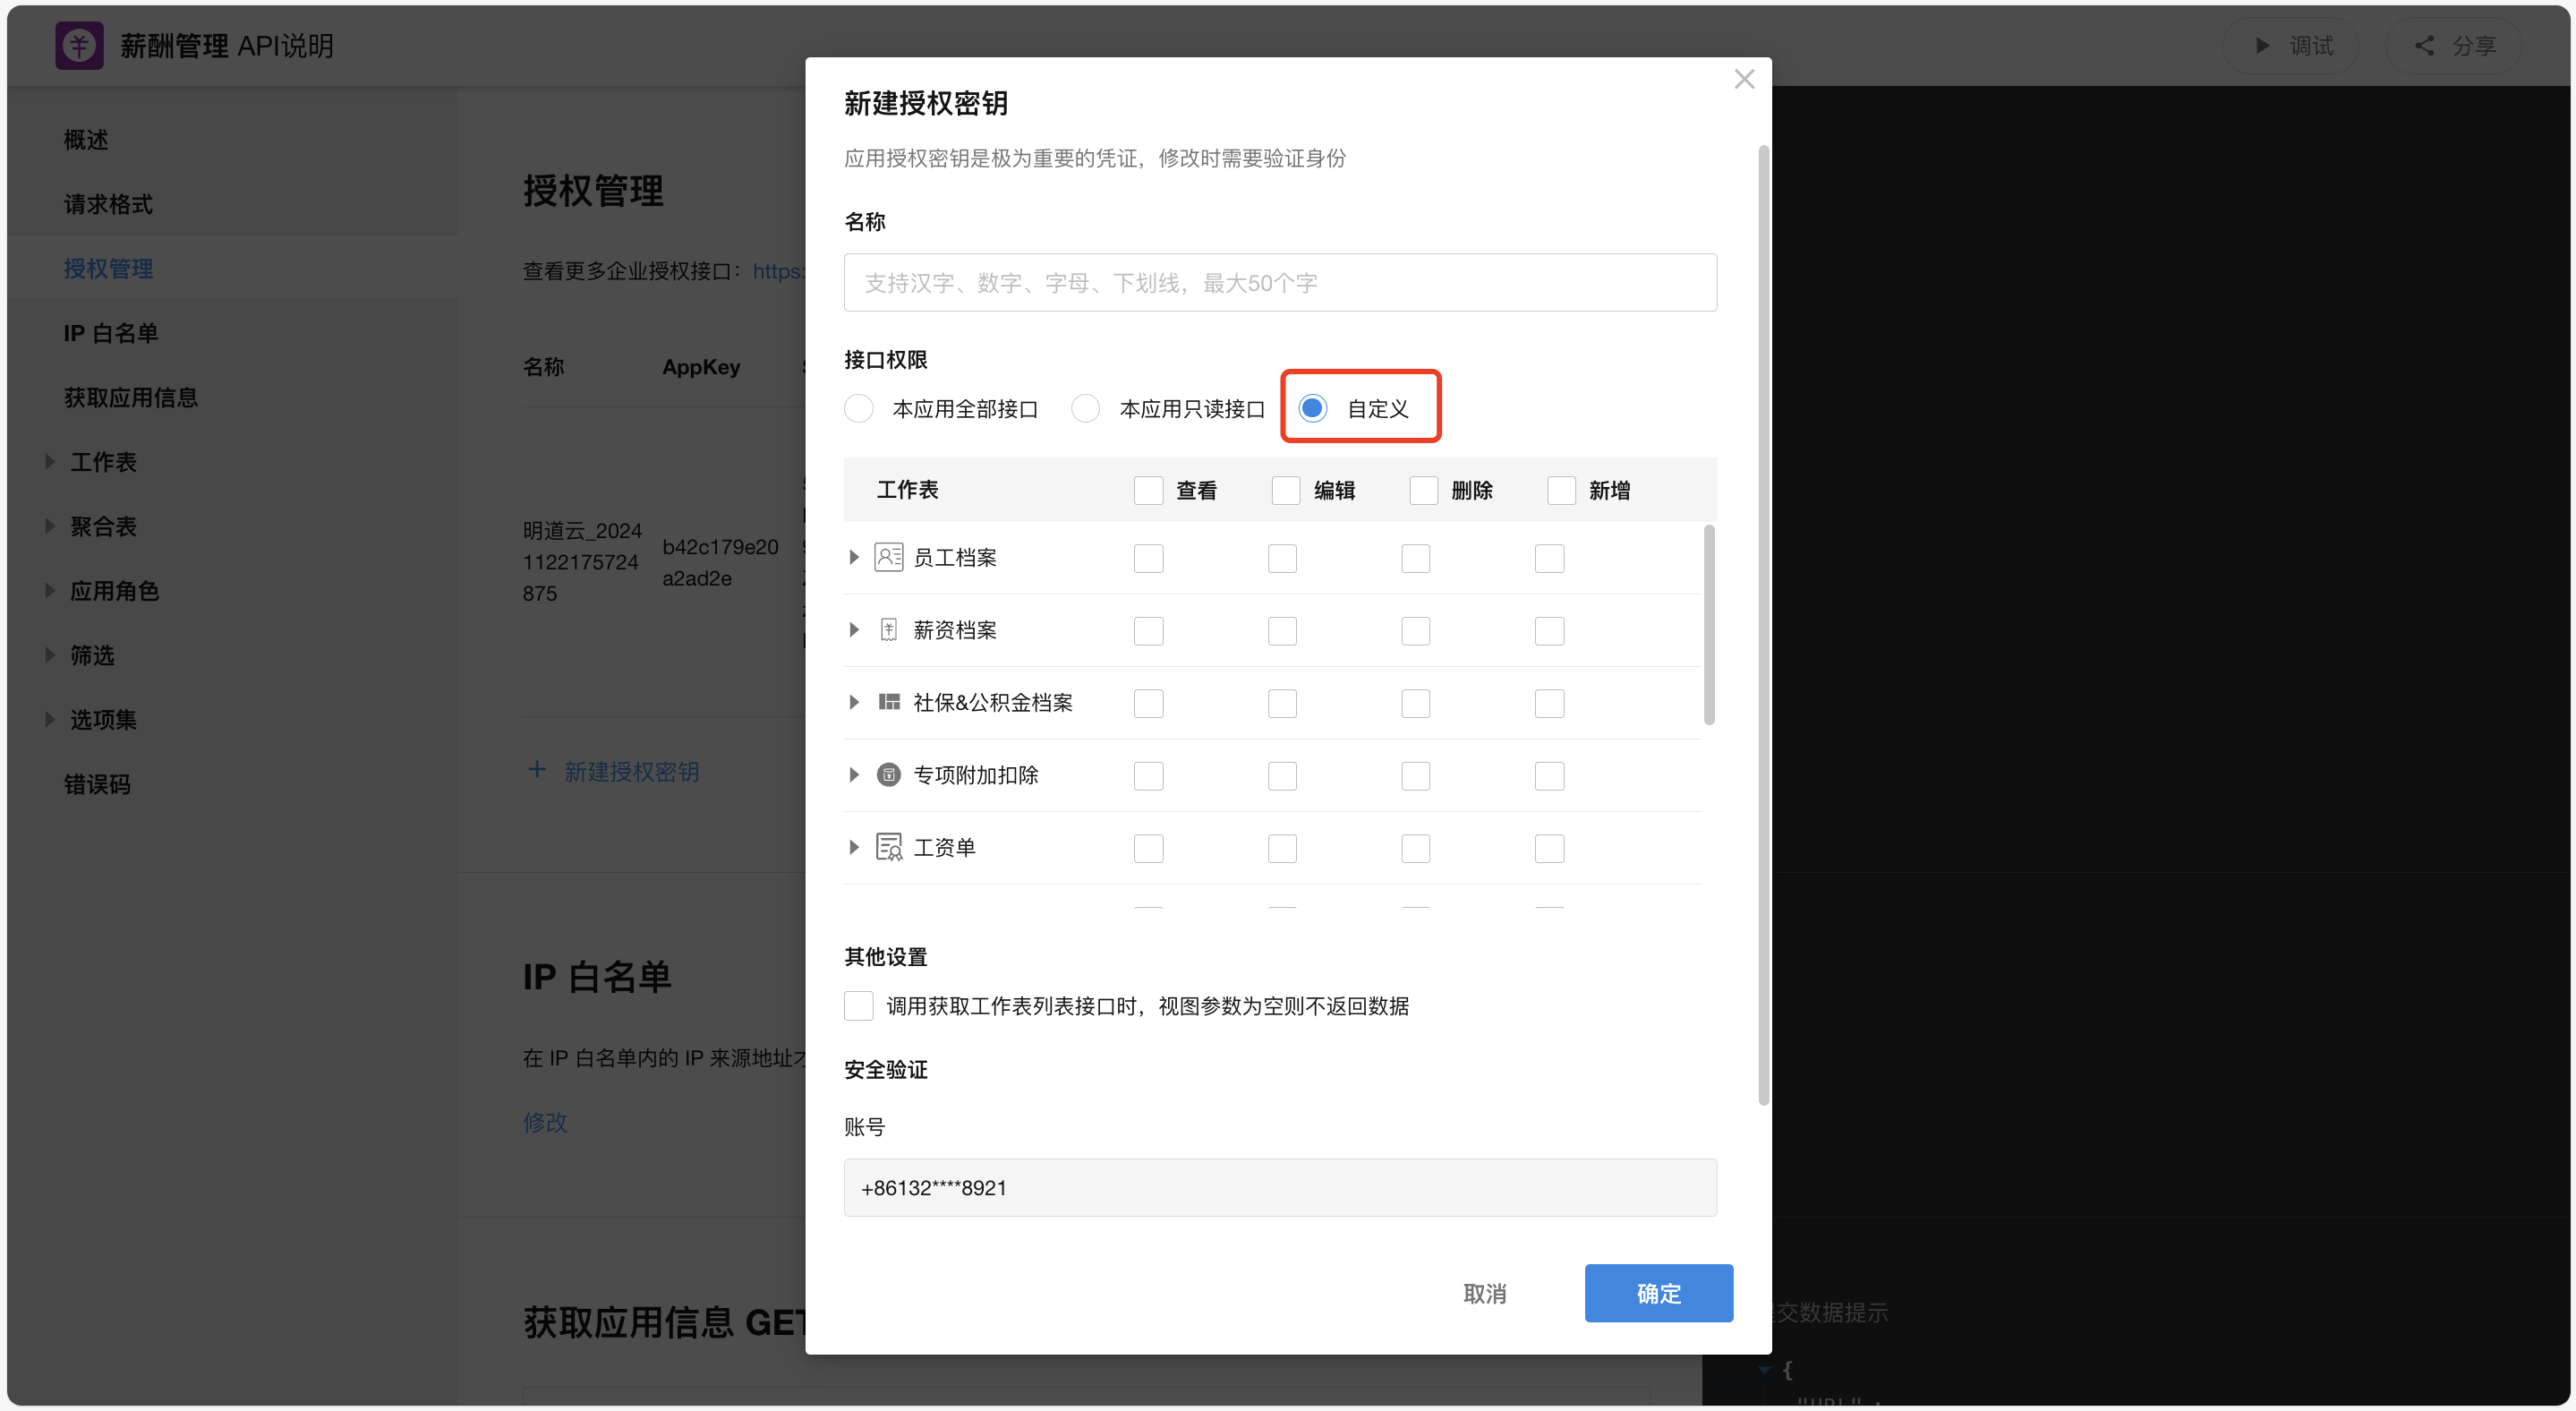Expand the 薪资档案 row
Viewport: 2576px width, 1411px height.
tap(854, 630)
